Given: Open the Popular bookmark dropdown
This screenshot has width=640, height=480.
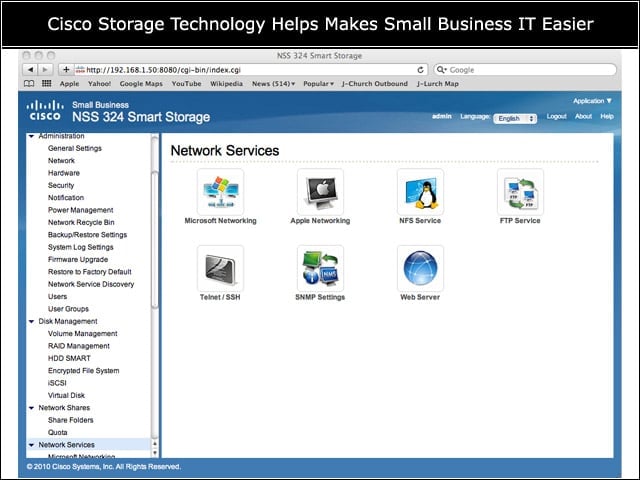Looking at the screenshot, I should tap(318, 84).
